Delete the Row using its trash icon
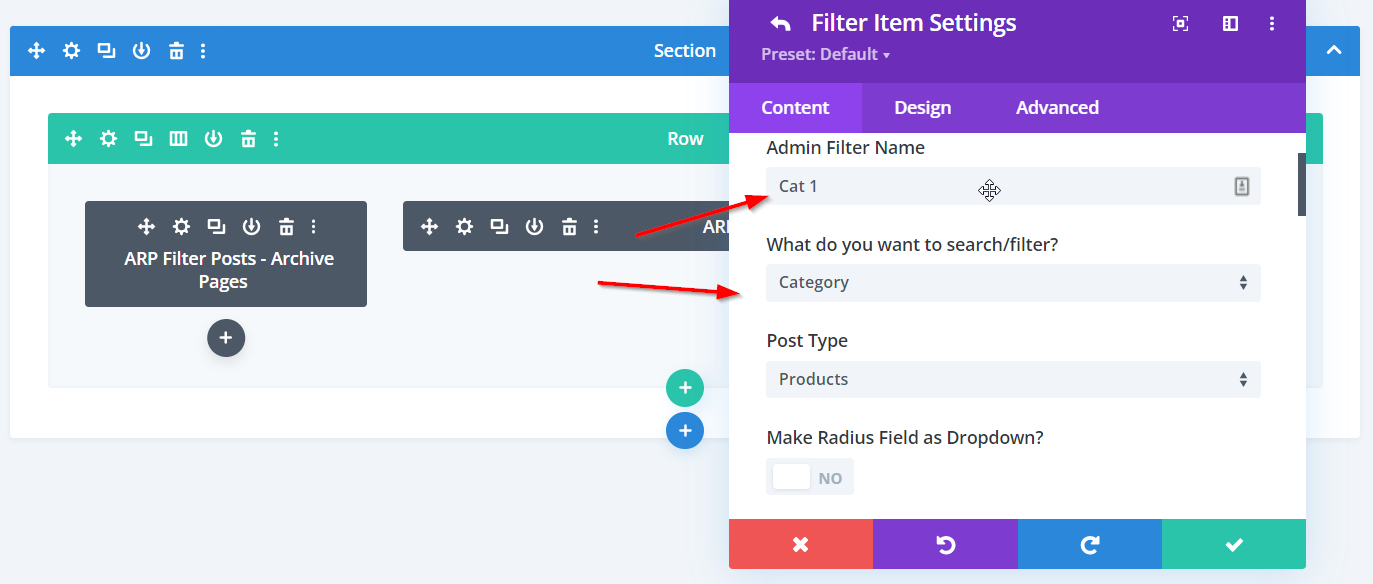Screen dimensions: 1373x584 248,139
